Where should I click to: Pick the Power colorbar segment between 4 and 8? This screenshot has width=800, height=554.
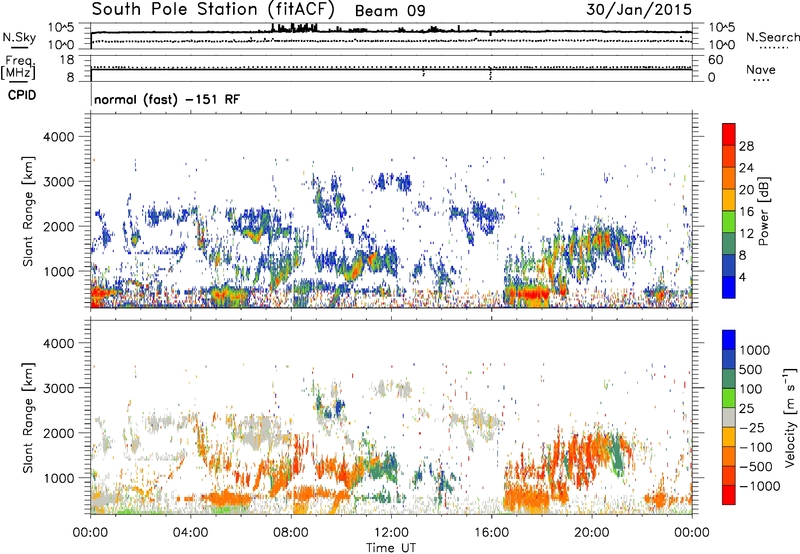(x=729, y=265)
